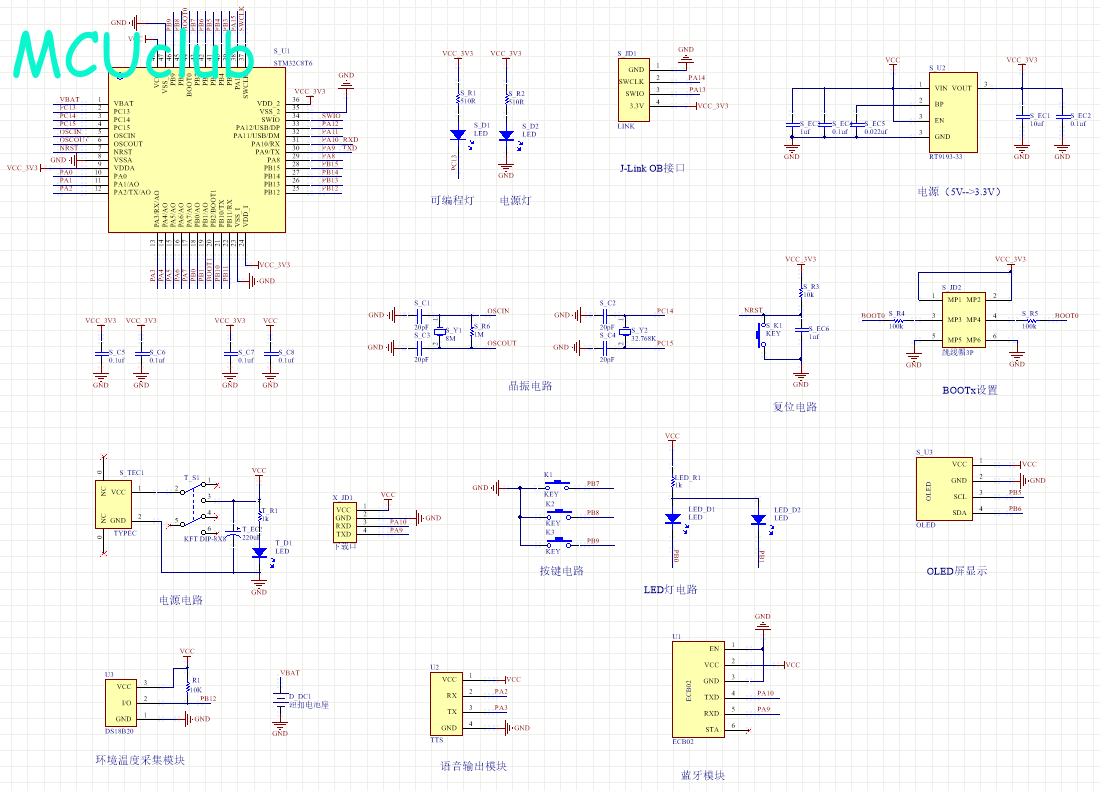Select the S_JD1 LINK connector block
The width and height of the screenshot is (1100, 791).
click(633, 90)
